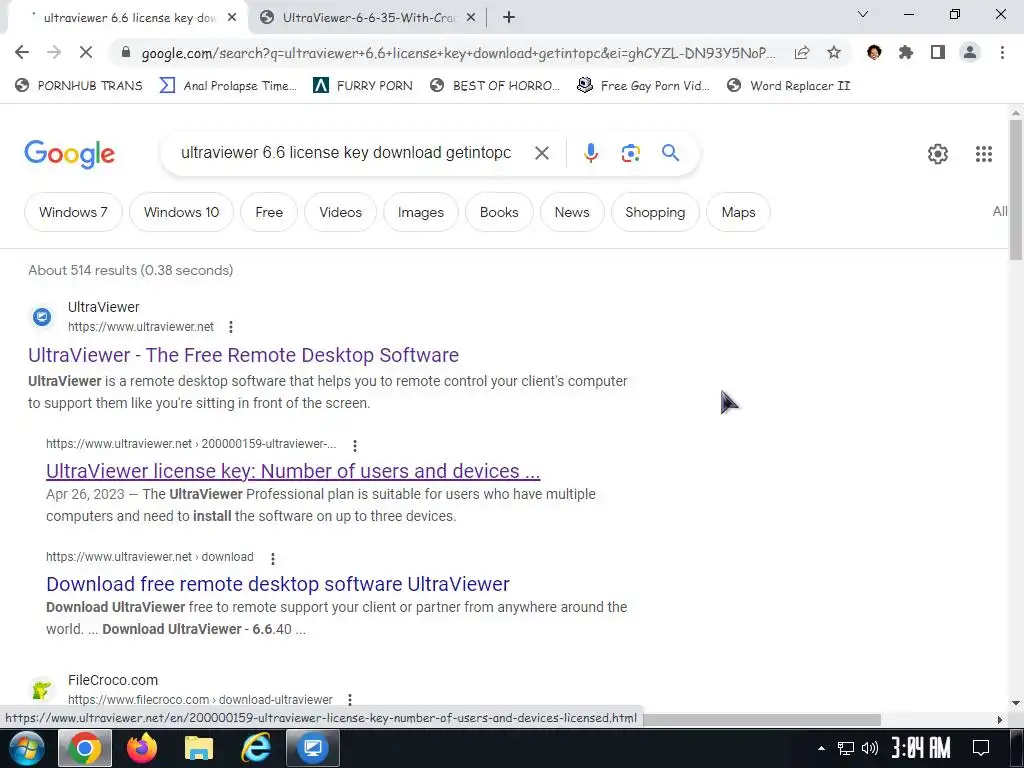The width and height of the screenshot is (1024, 768).
Task: Open options for download result
Action: [273, 558]
